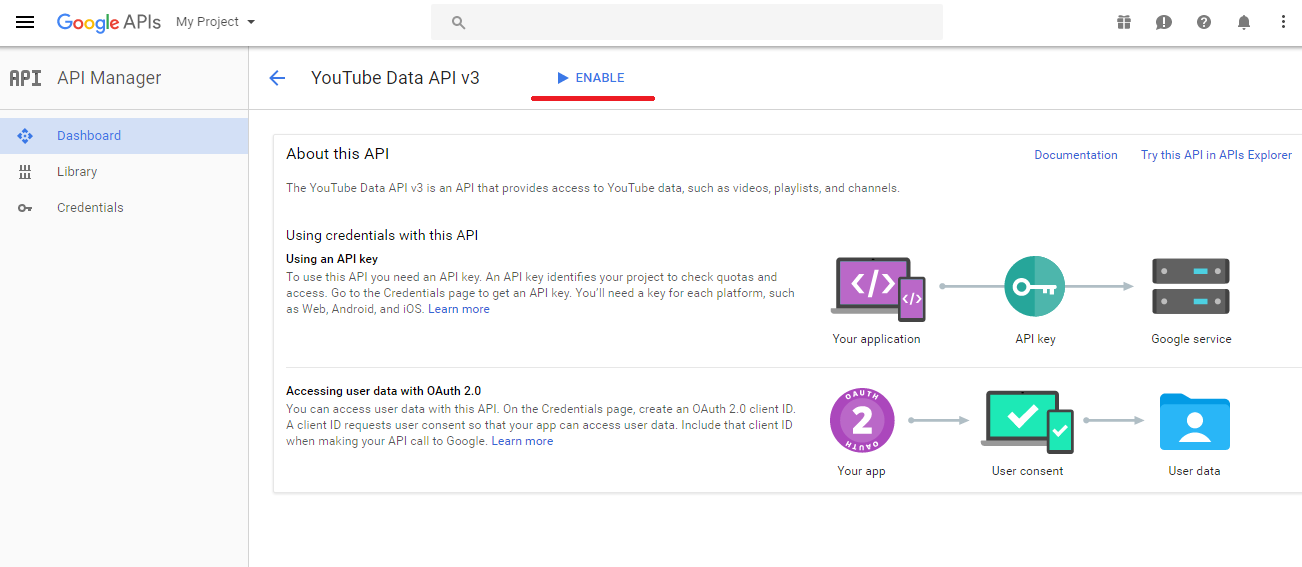
Task: Click the Using an API key subheading
Action: coord(332,259)
